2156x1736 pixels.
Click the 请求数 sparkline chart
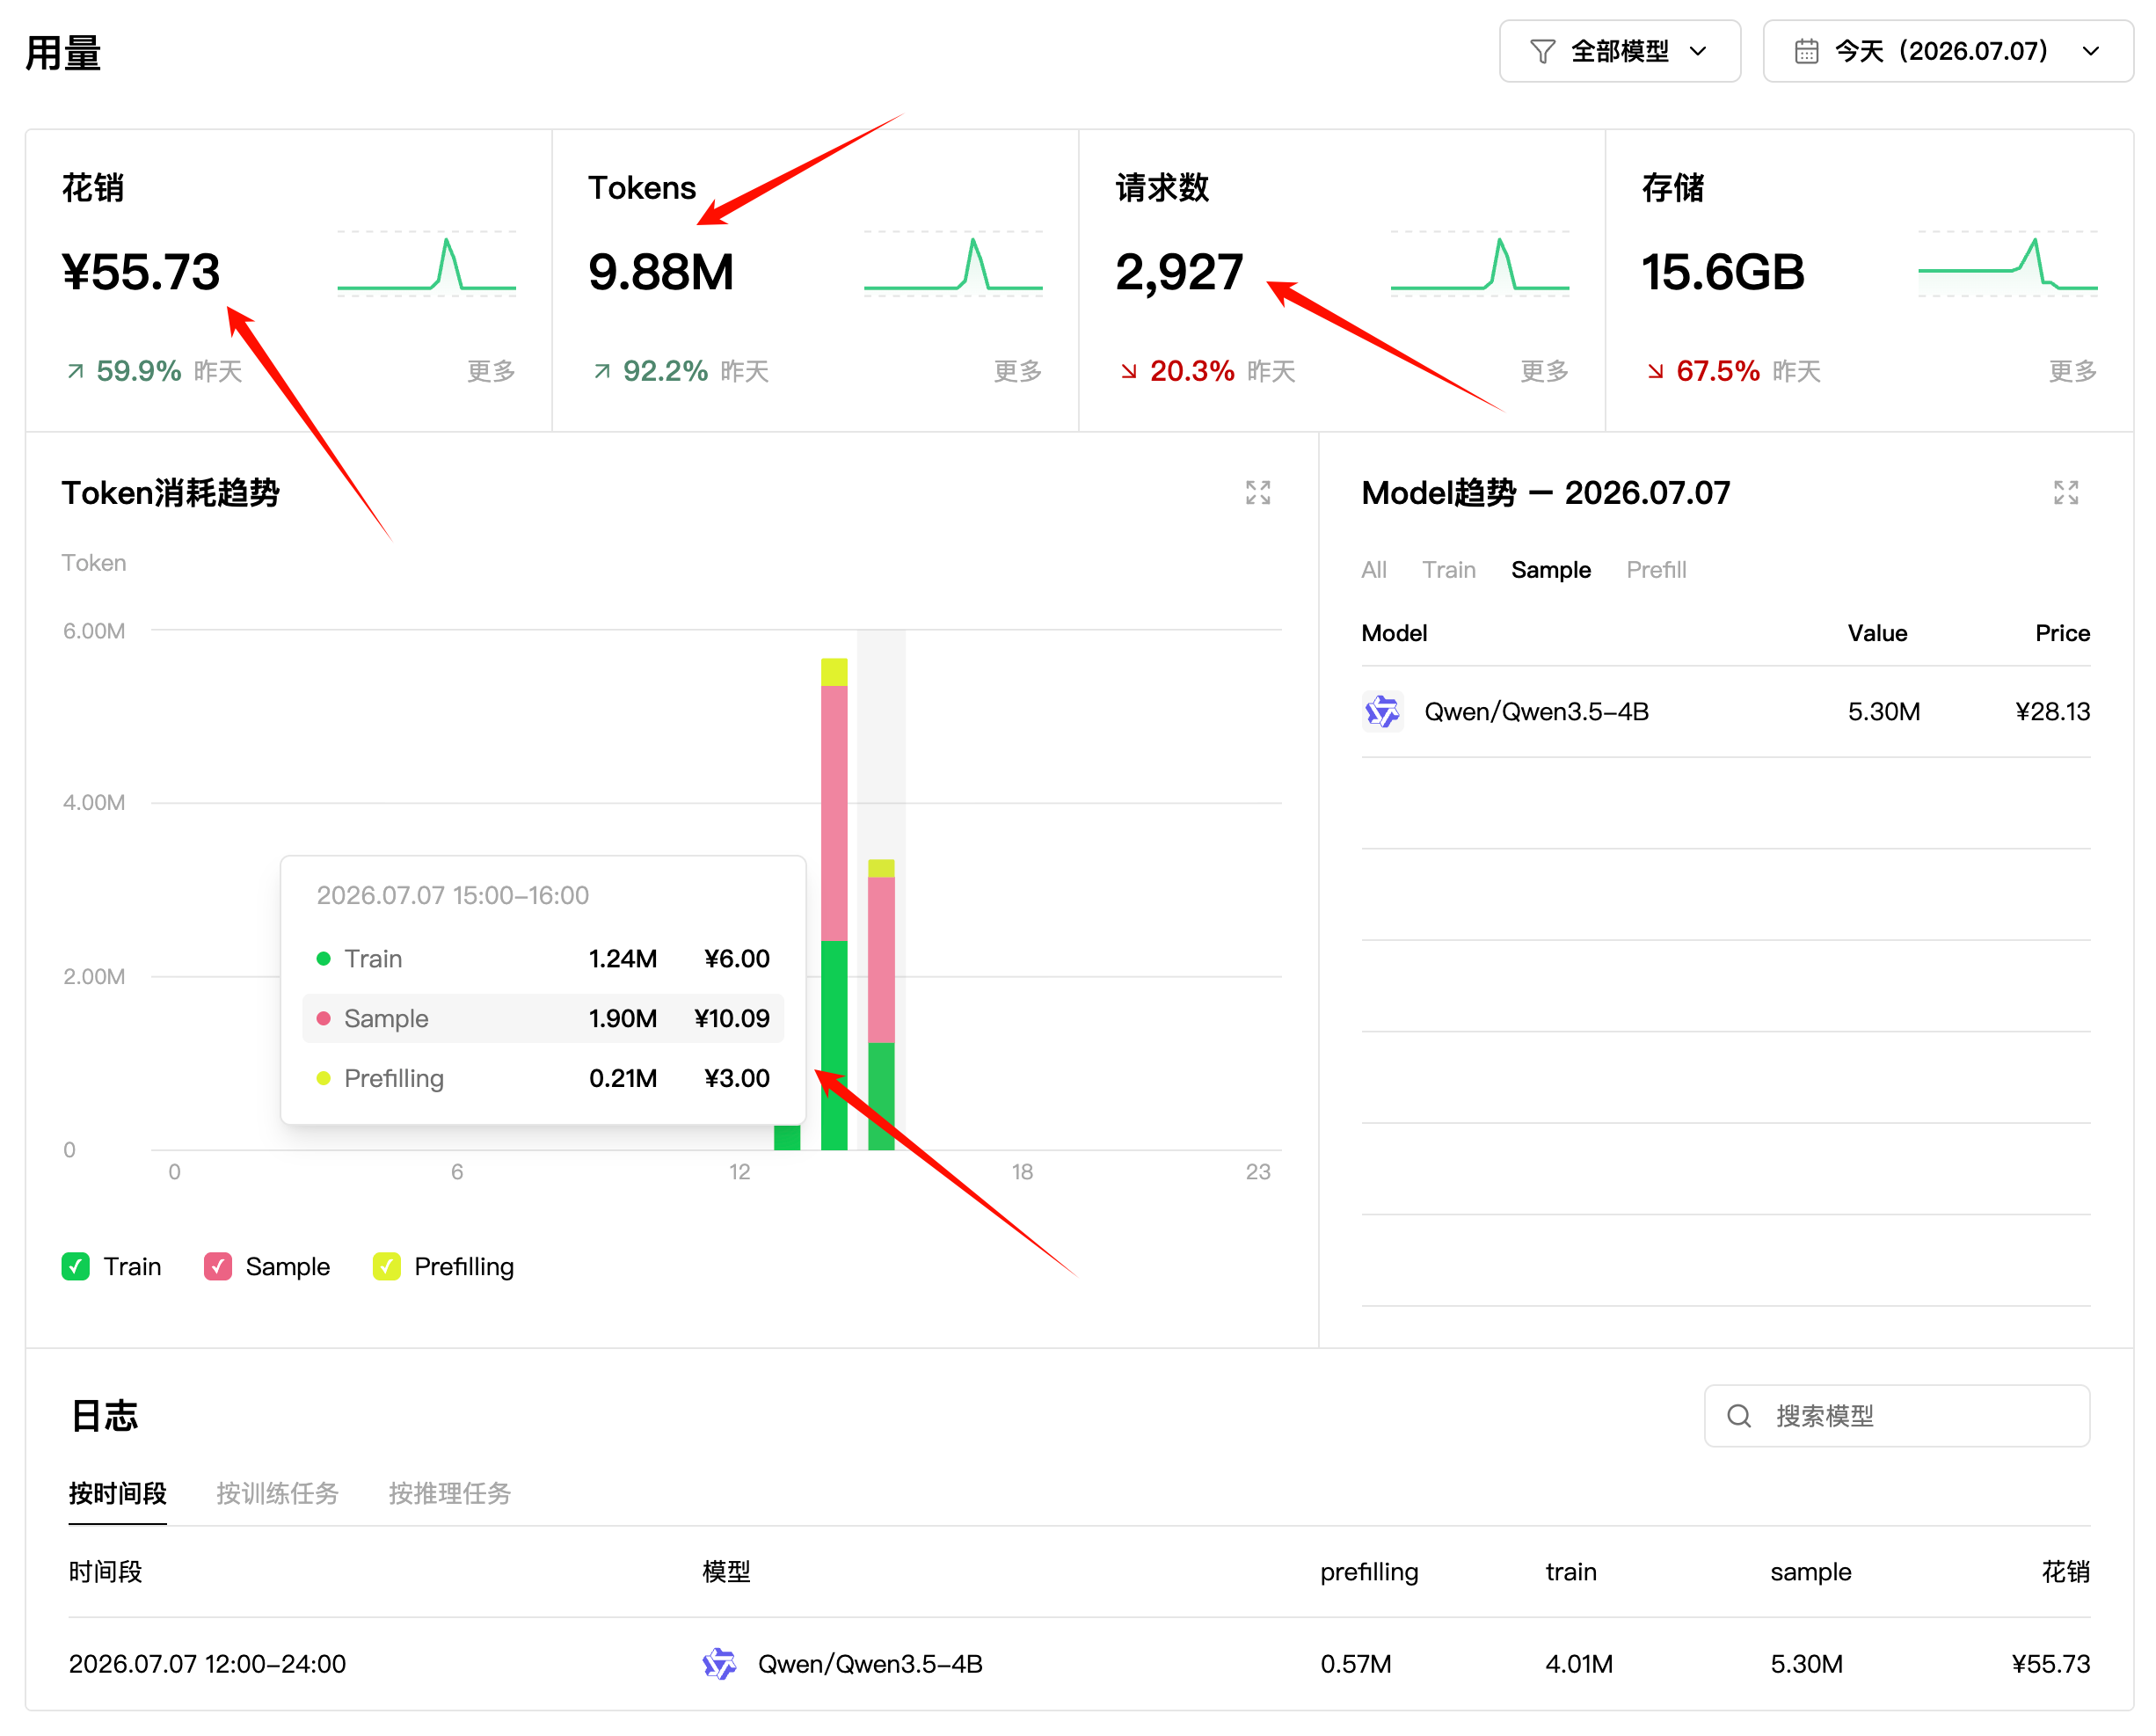[x=1480, y=264]
